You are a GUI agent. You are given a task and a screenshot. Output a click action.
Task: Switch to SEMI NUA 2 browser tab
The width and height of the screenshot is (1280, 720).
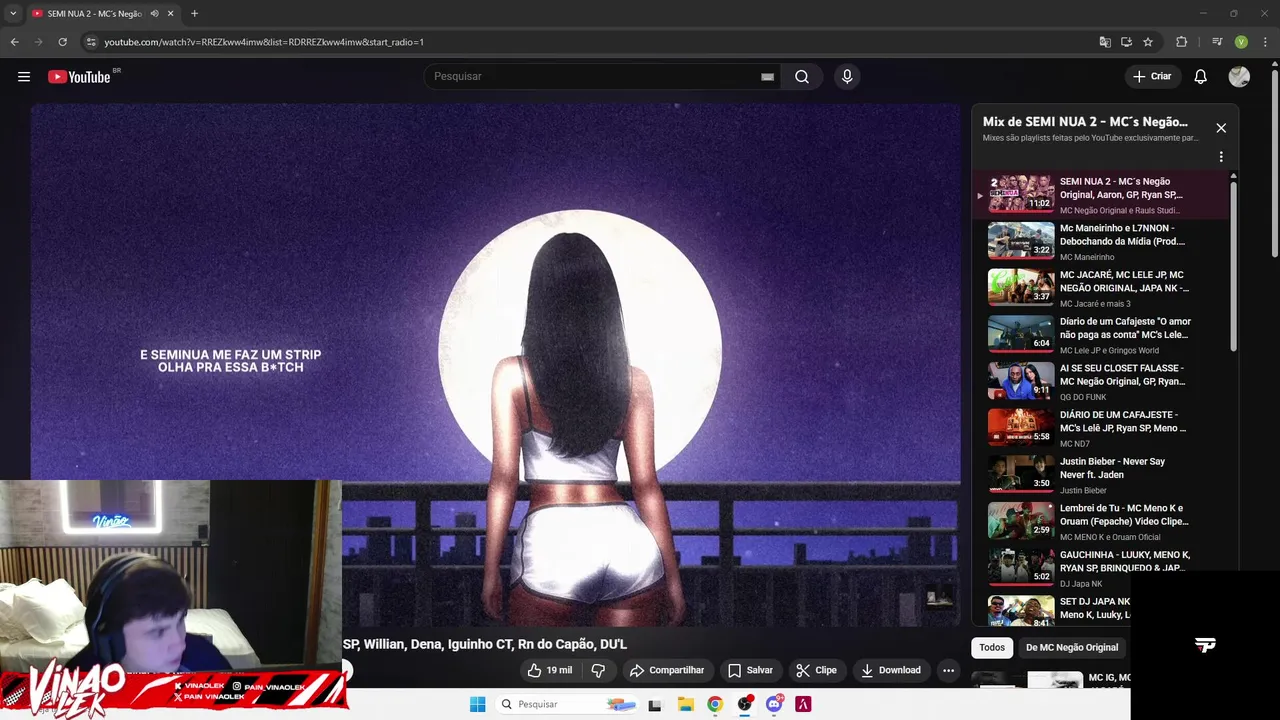tap(103, 14)
